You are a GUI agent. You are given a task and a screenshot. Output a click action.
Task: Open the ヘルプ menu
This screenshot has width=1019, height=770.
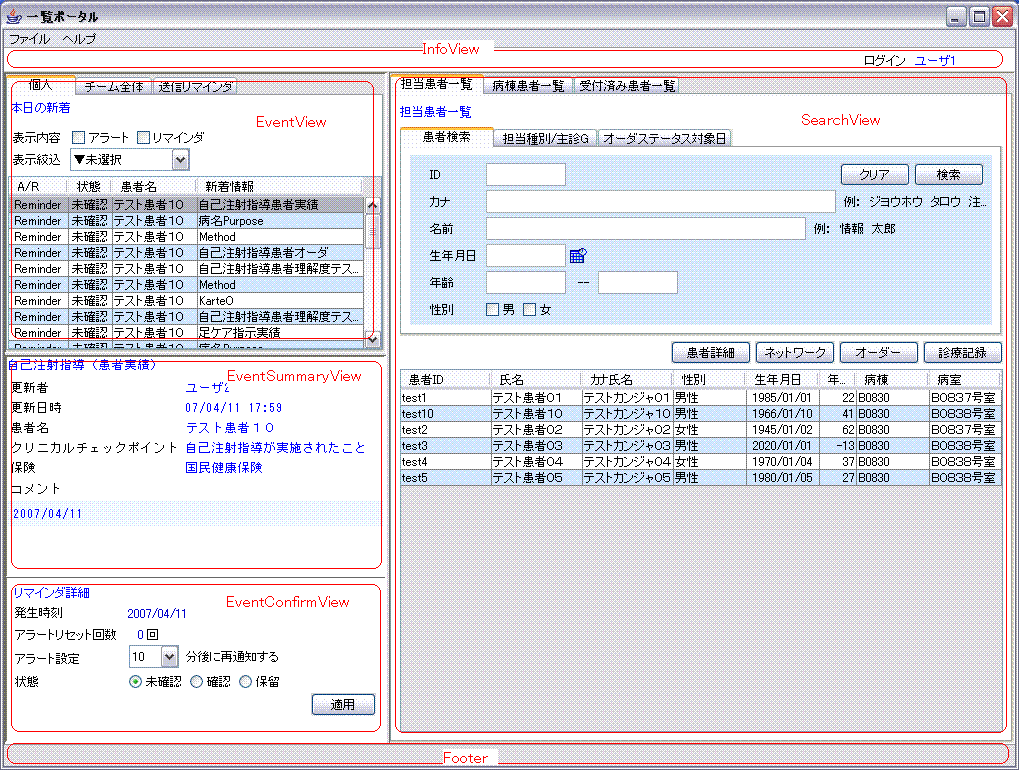point(79,39)
